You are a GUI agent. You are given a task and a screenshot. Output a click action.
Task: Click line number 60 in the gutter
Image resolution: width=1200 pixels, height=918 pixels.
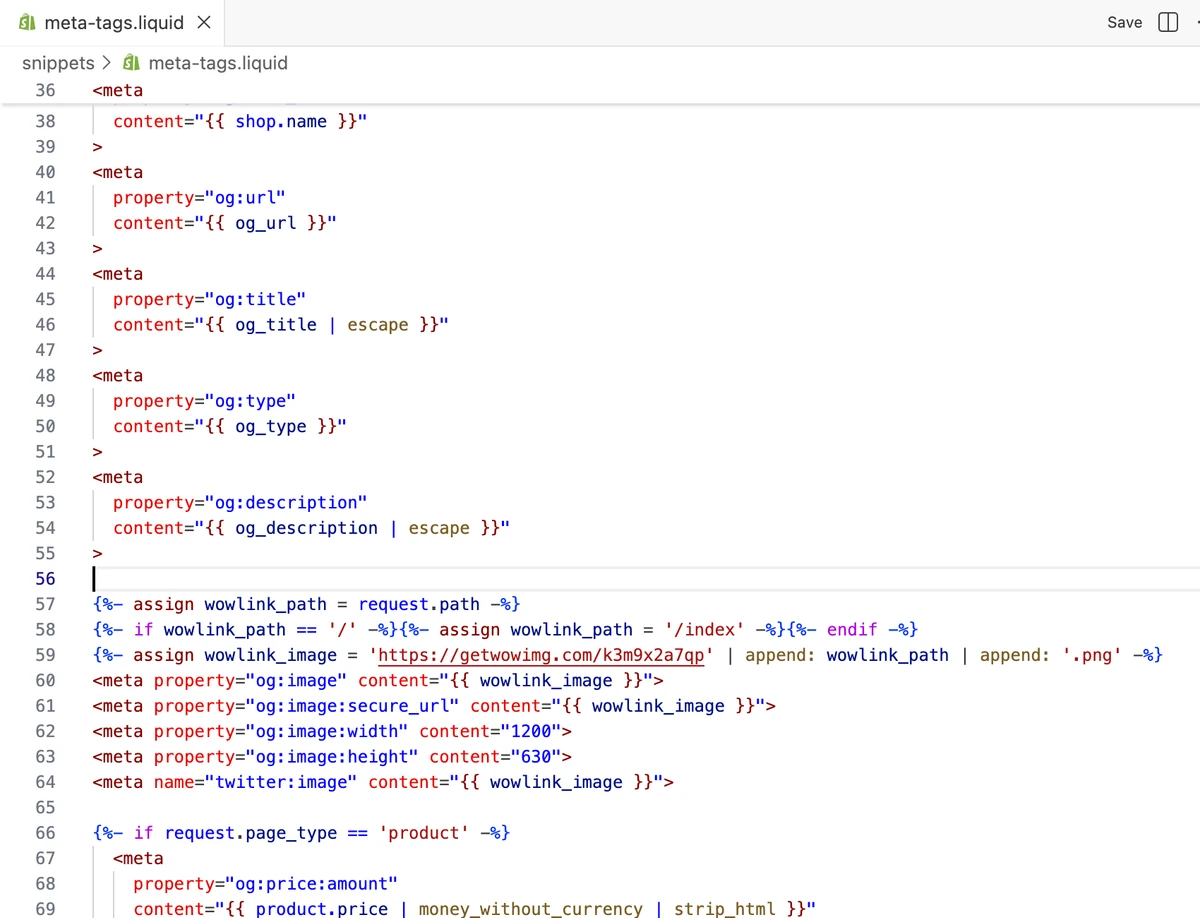point(45,681)
